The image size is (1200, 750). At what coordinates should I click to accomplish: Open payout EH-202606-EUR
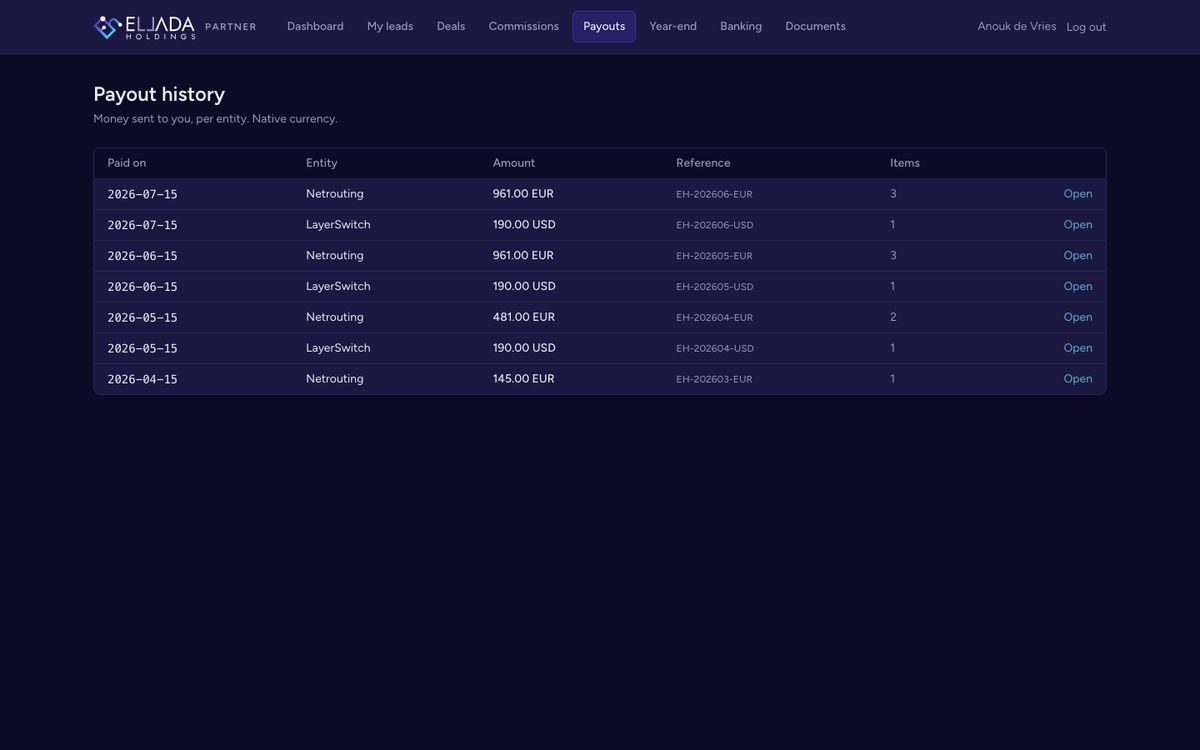[x=1078, y=194]
